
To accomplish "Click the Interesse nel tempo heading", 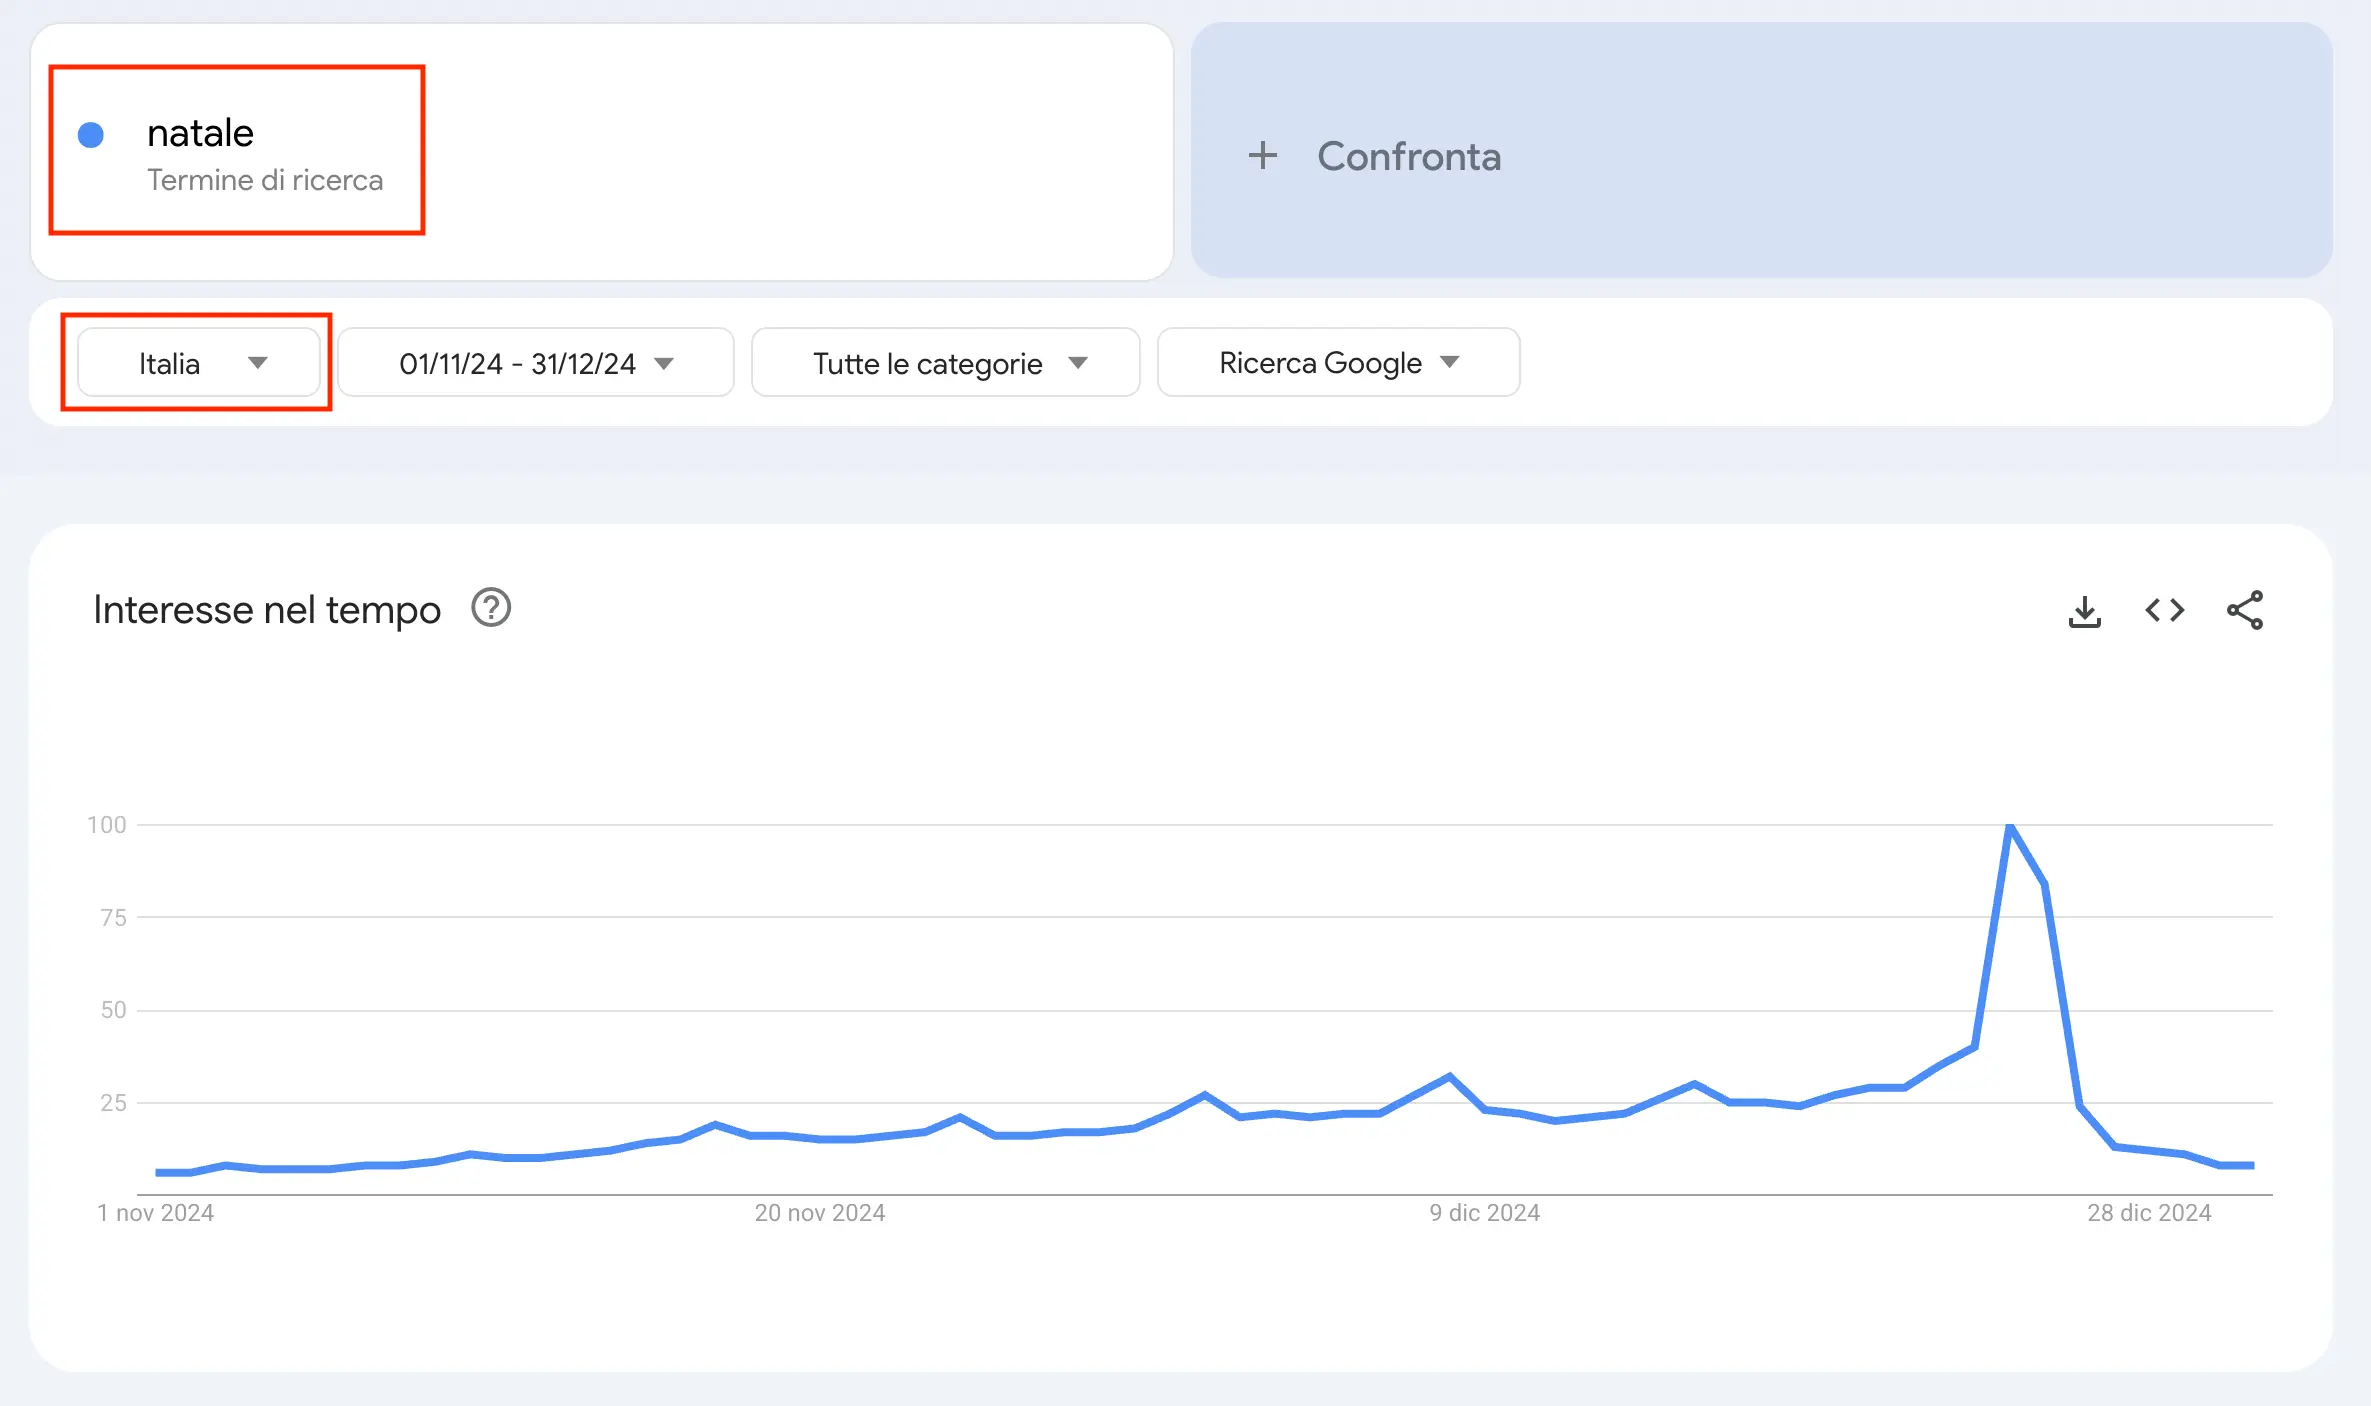I will click(x=267, y=610).
